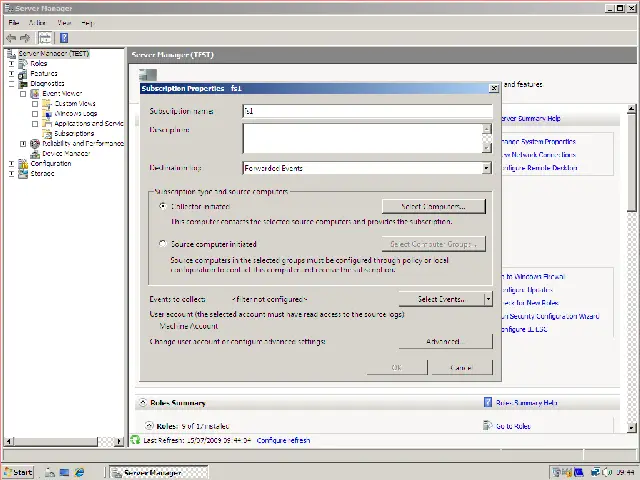Select the Source computer initiated radio button
The height and width of the screenshot is (480, 640).
163,244
